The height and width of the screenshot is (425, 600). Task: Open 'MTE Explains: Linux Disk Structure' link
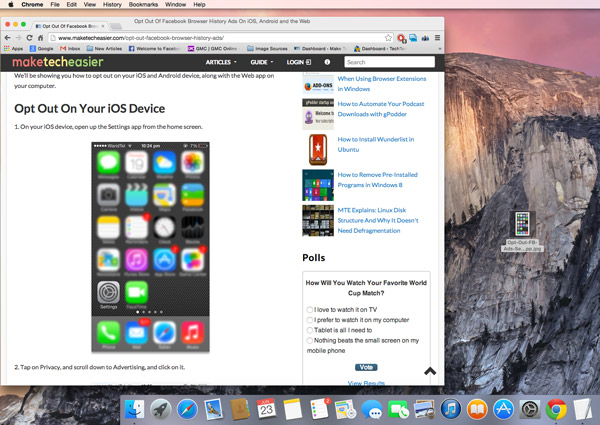pyautogui.click(x=378, y=220)
